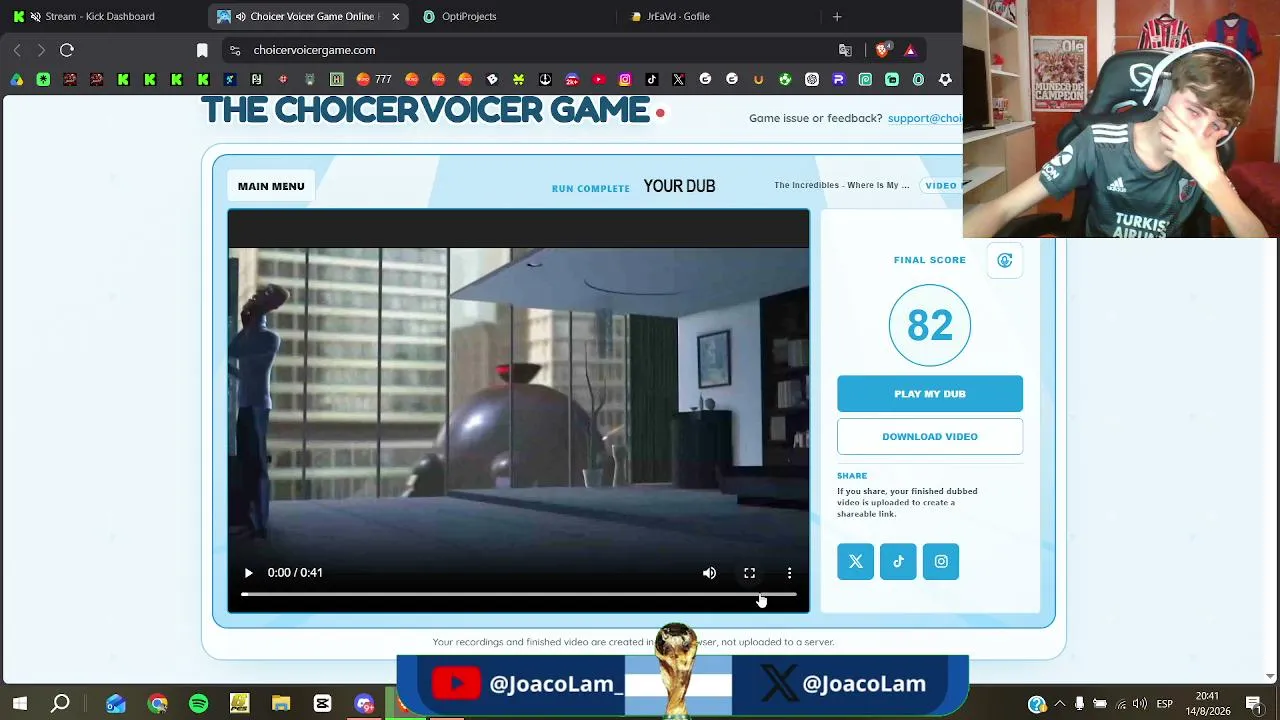This screenshot has width=1280, height=720.
Task: Open the system volume control
Action: pos(1140,704)
